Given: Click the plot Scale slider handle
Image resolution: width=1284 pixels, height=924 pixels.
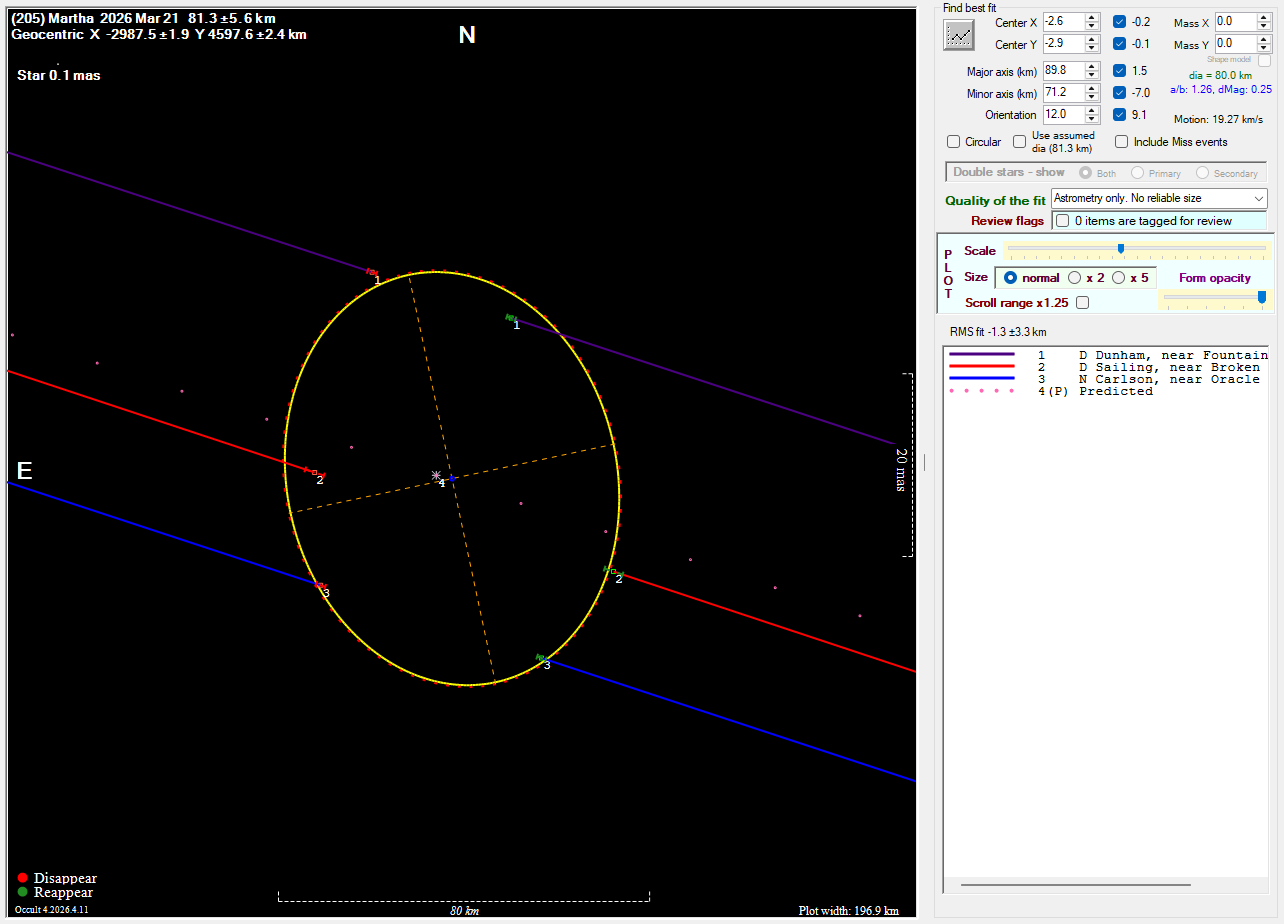Looking at the screenshot, I should (x=1120, y=249).
